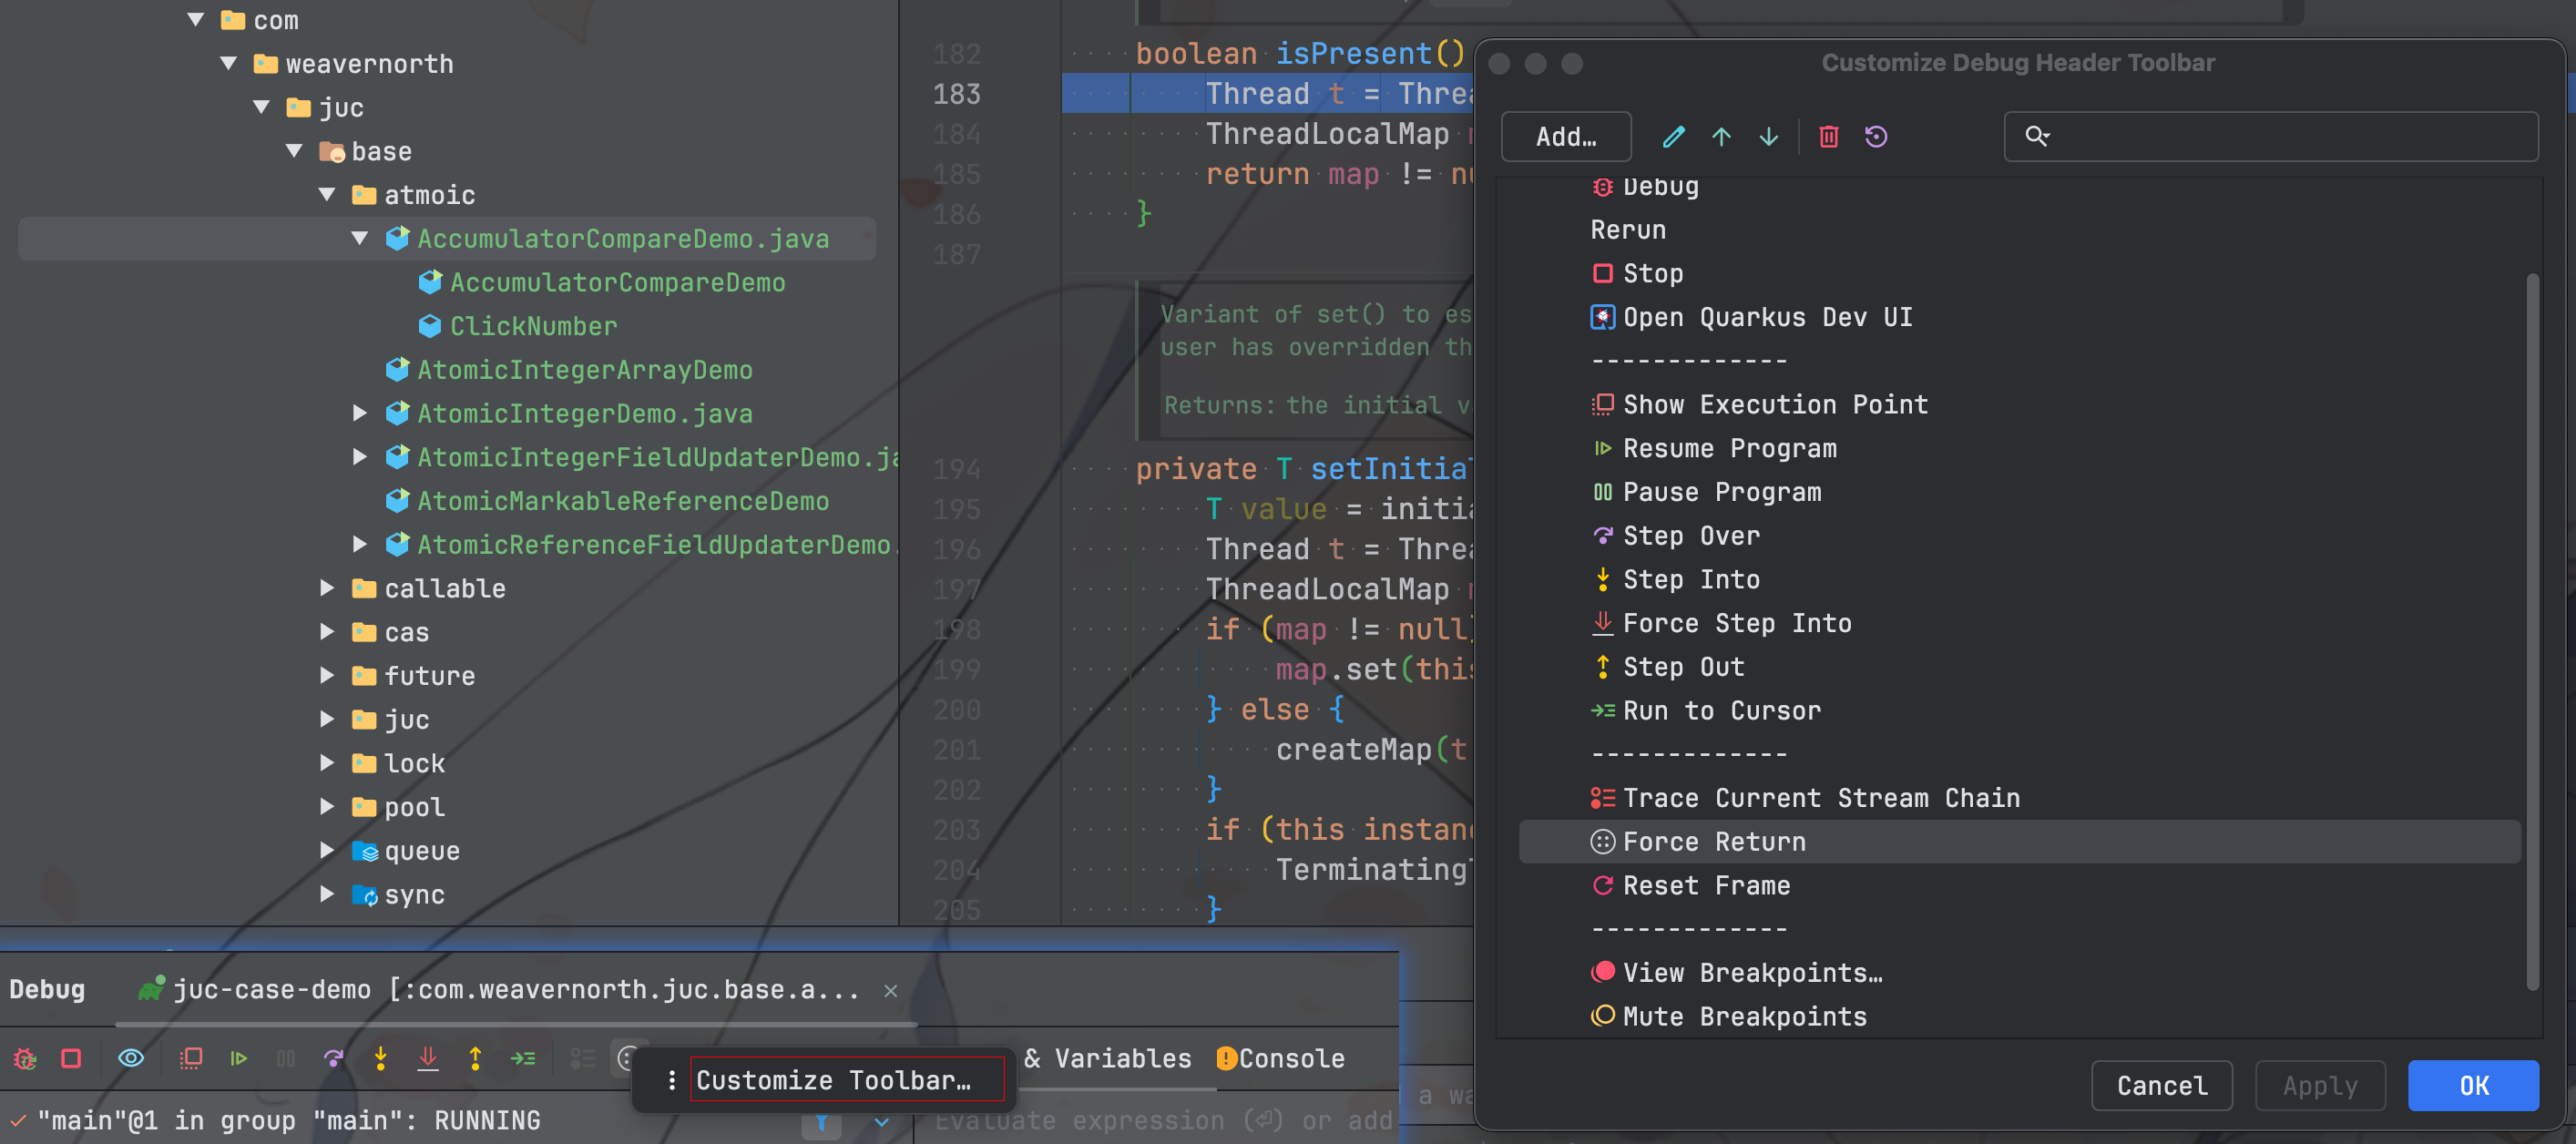This screenshot has height=1144, width=2576.
Task: Expand AtomicIntegerDemo.java node
Action: coord(360,413)
